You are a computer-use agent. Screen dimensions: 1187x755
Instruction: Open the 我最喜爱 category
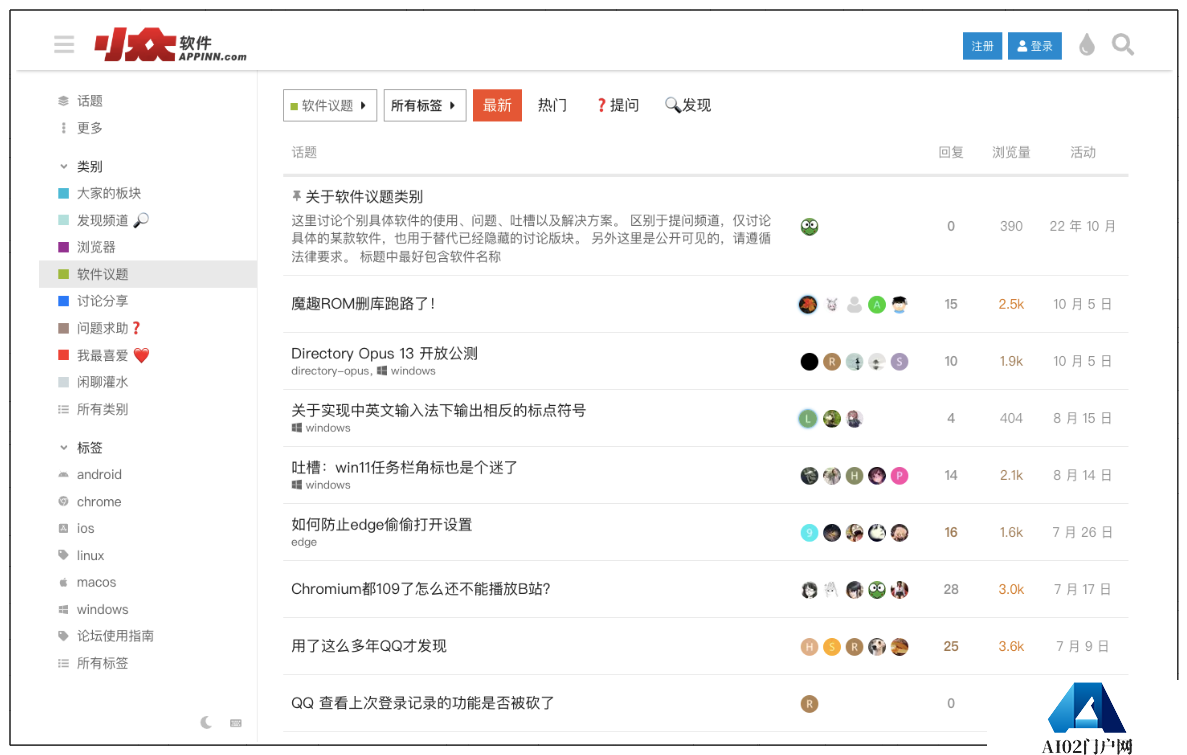pyautogui.click(x=102, y=355)
